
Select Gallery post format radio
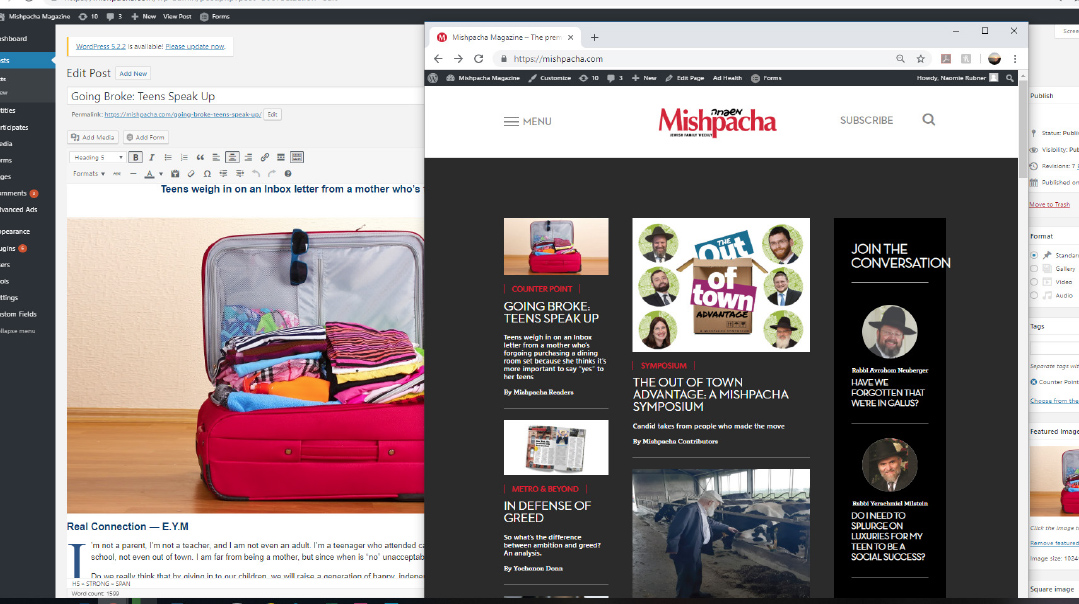[1034, 268]
